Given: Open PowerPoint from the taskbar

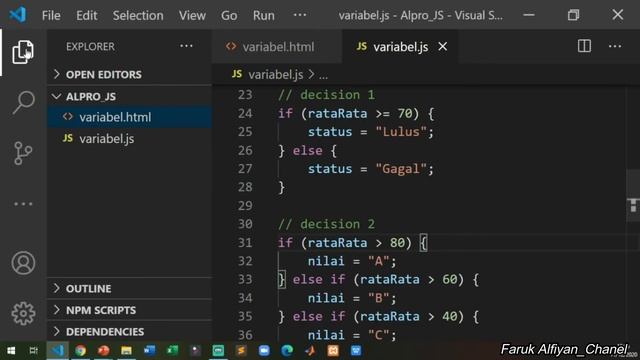Looking at the screenshot, I should tap(103, 351).
